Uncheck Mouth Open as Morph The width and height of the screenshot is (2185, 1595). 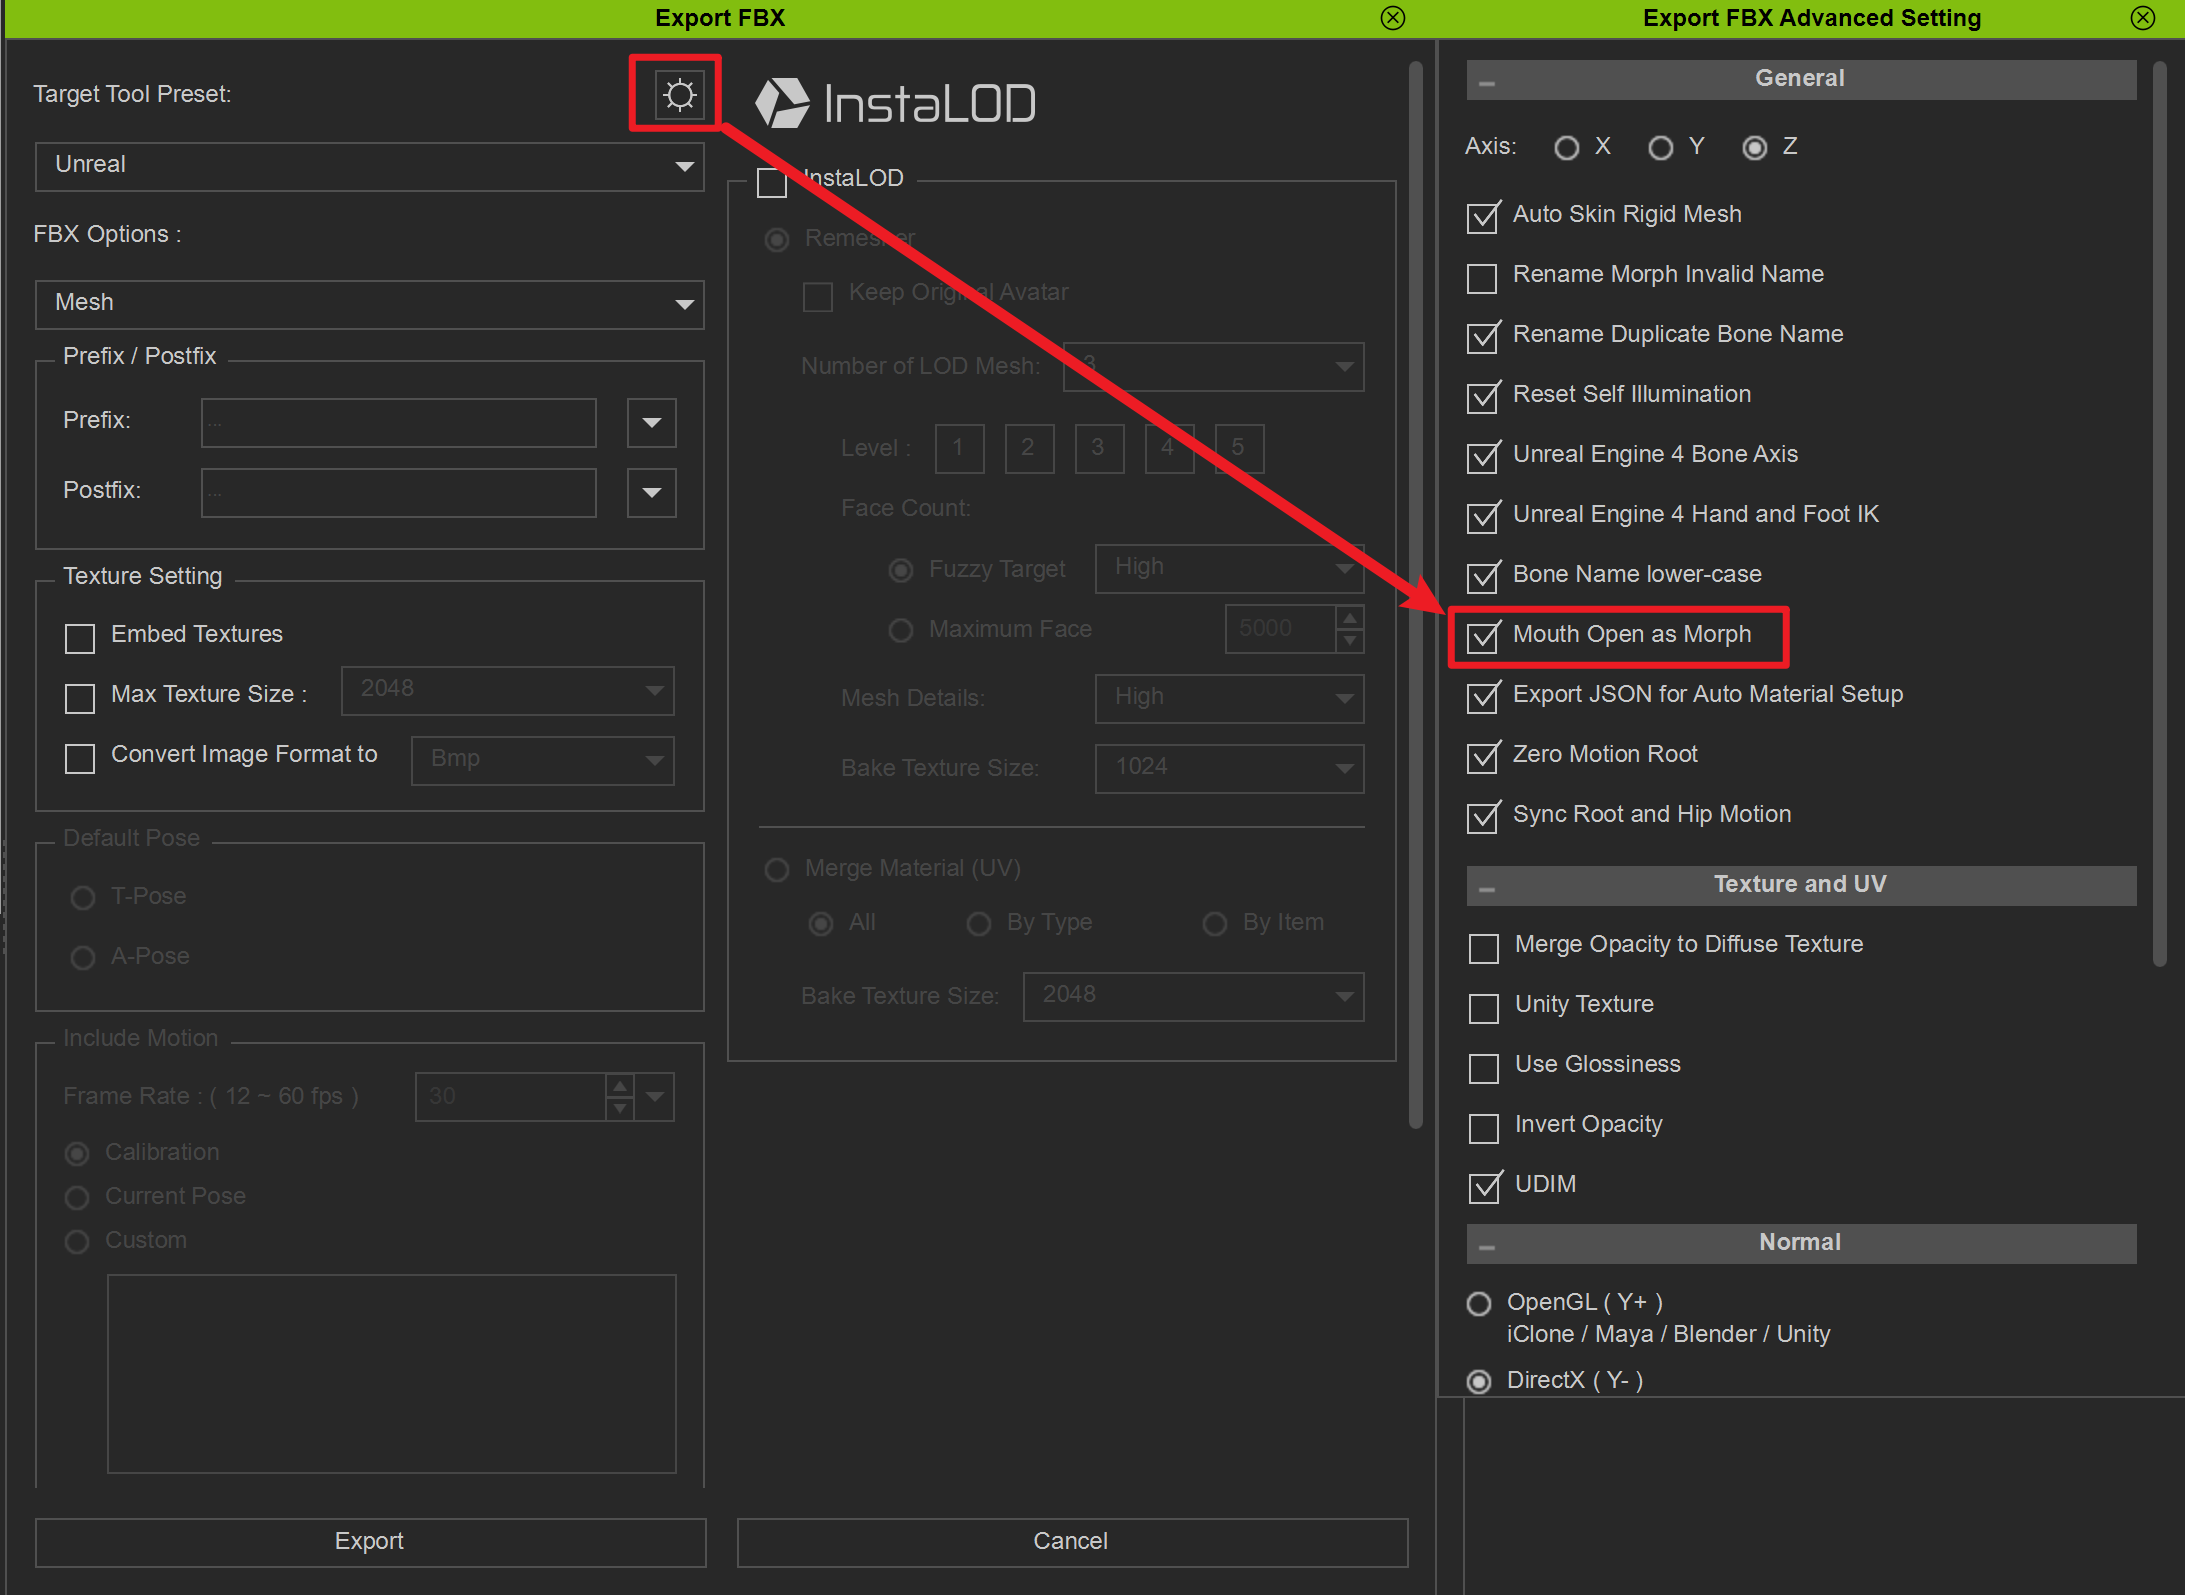[x=1482, y=637]
